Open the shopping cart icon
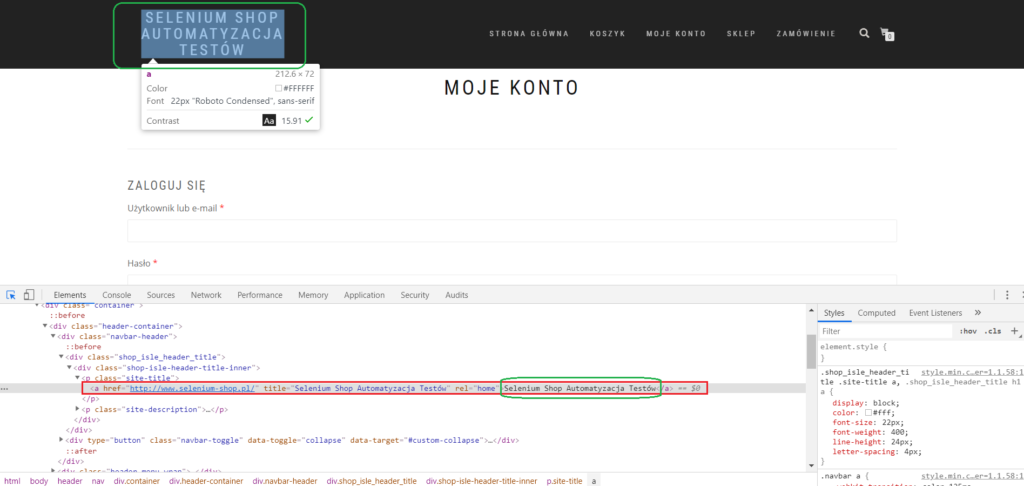 [x=886, y=34]
